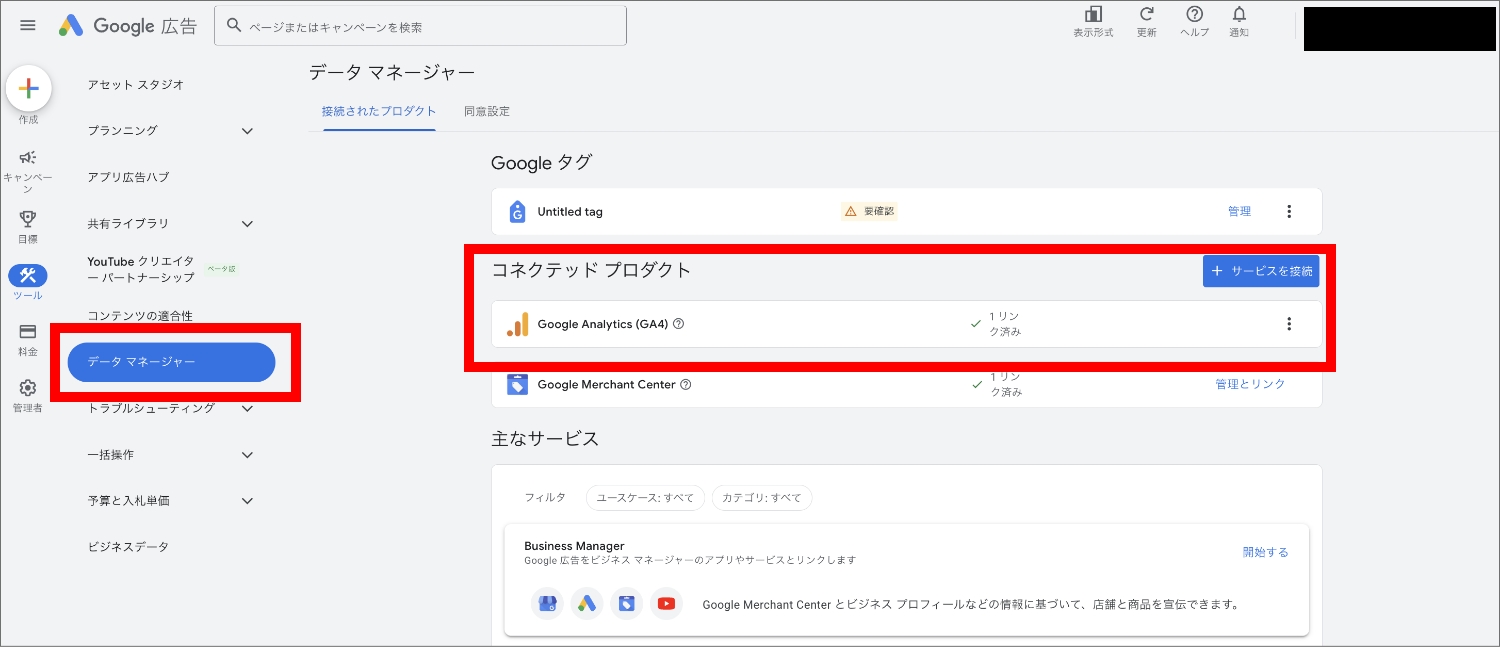The width and height of the screenshot is (1500, 647).
Task: Click the Google Ads icon under Business Manager
Action: pyautogui.click(x=587, y=603)
